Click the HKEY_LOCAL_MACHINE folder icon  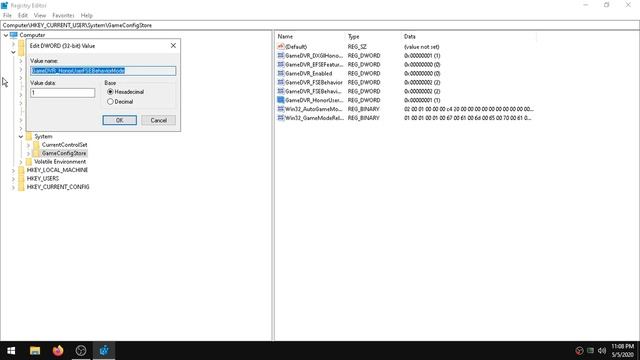21,170
